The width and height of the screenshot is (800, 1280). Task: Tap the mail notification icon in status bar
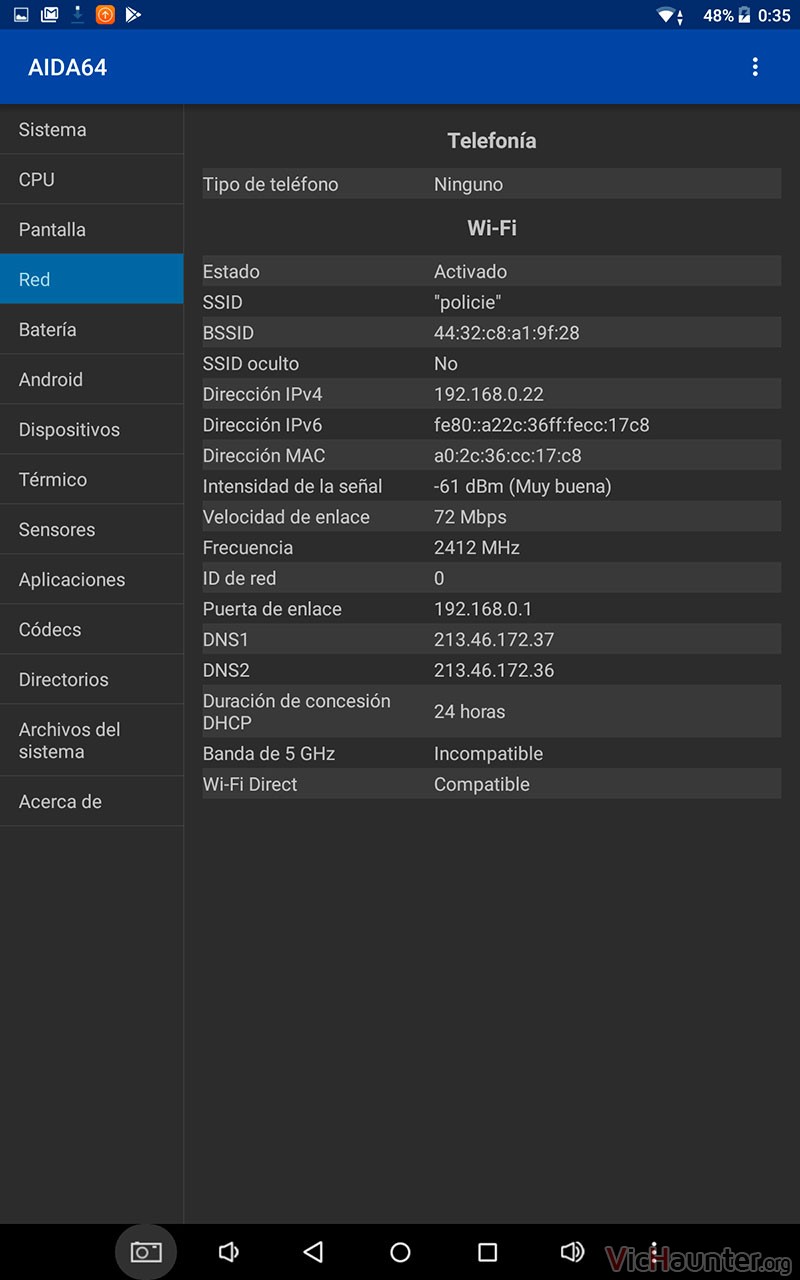tap(49, 15)
